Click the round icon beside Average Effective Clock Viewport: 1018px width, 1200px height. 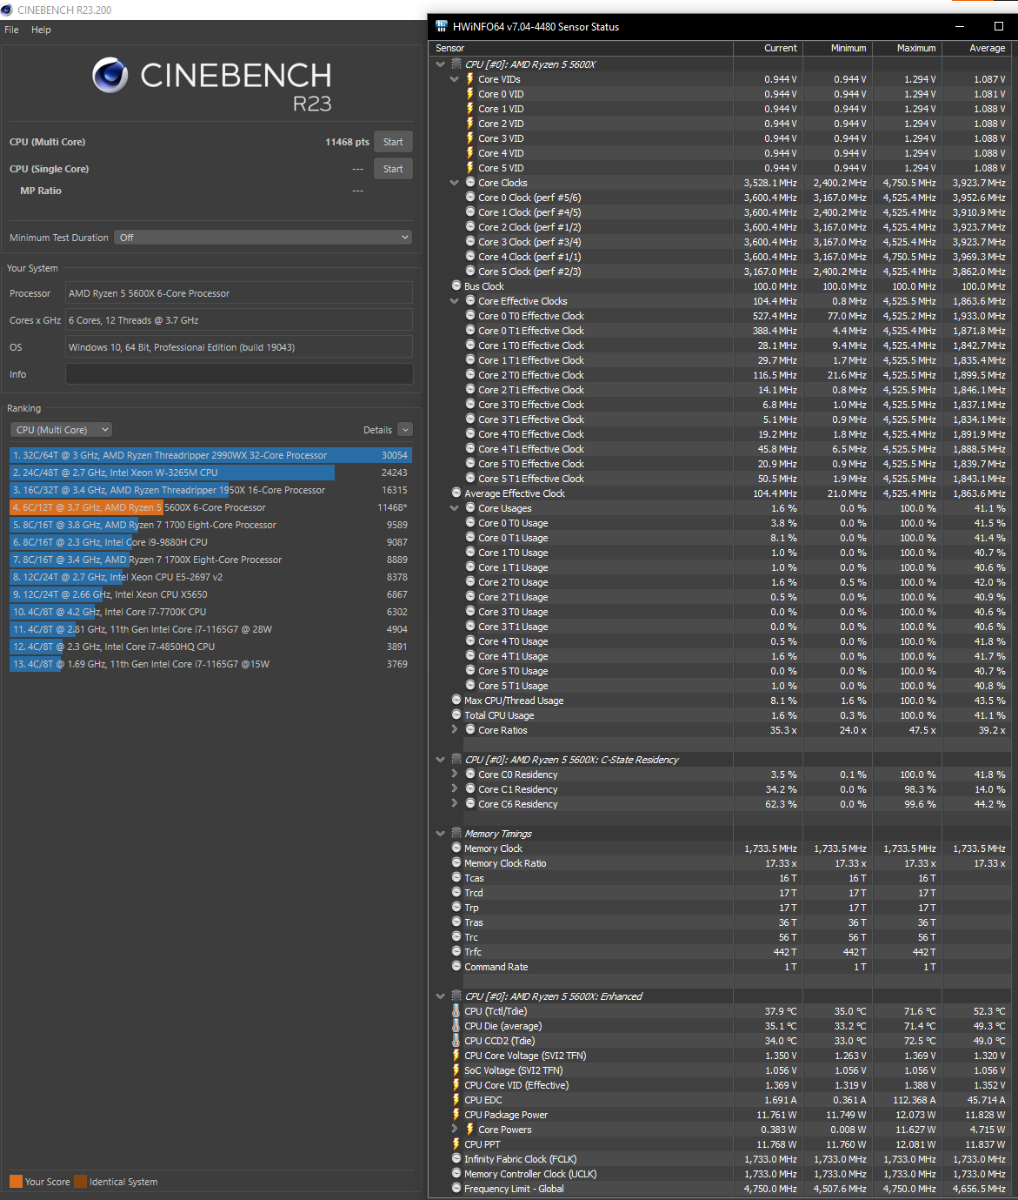click(457, 493)
